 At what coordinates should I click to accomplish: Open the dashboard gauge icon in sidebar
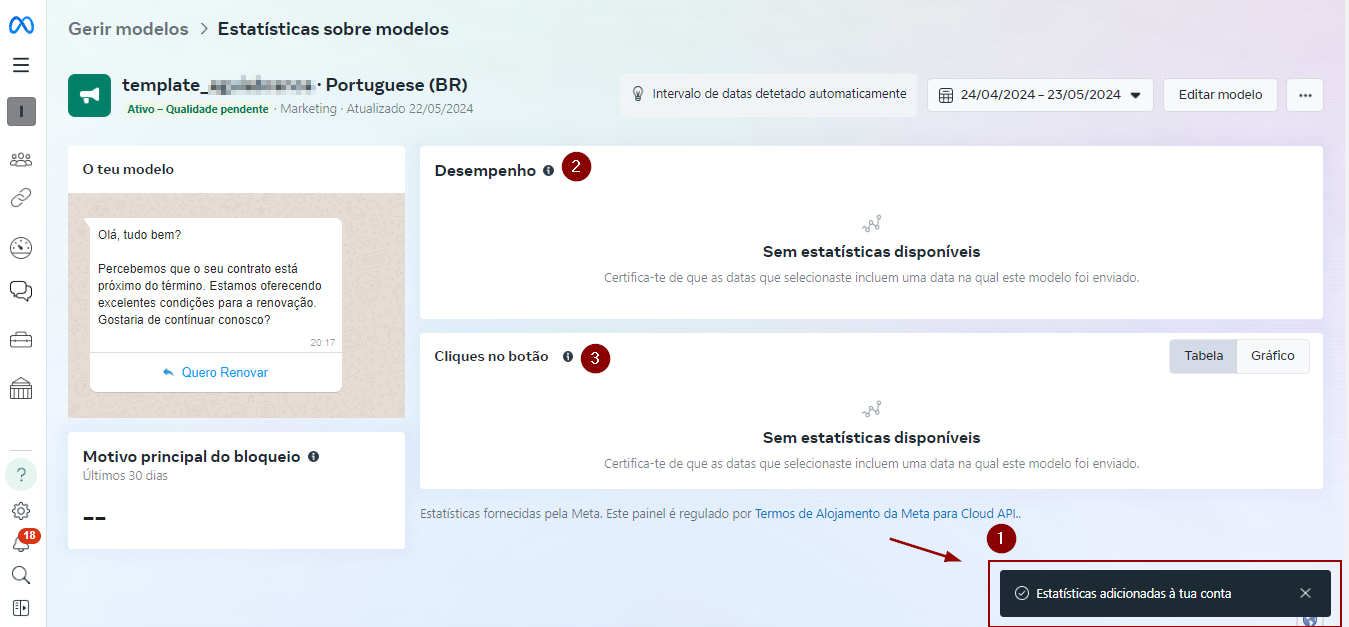click(x=21, y=248)
